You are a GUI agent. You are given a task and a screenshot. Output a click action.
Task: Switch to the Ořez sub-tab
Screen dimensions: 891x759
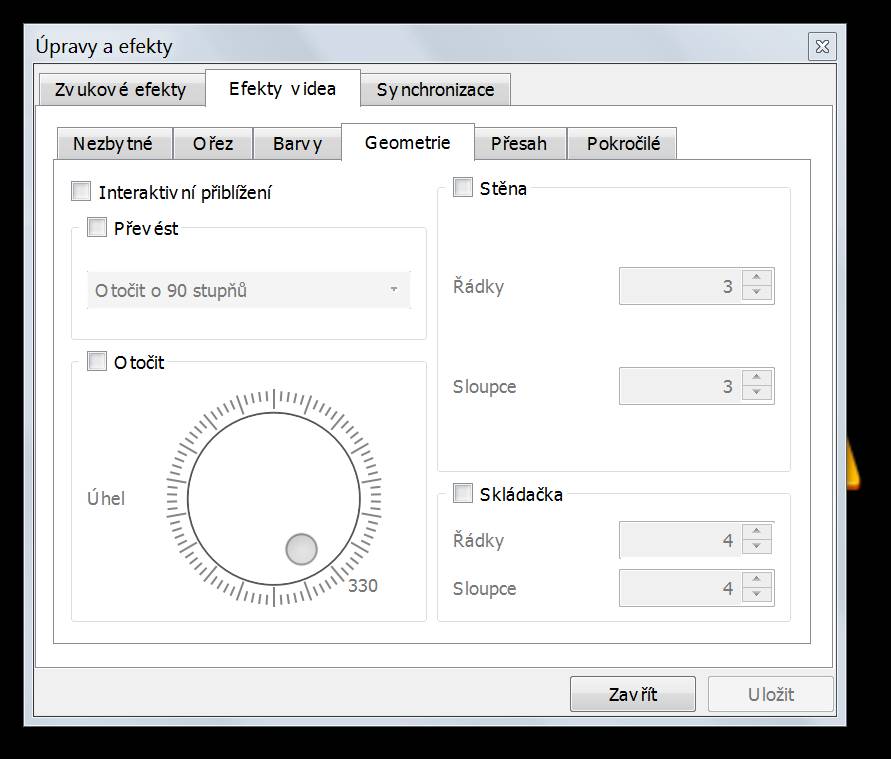click(213, 144)
